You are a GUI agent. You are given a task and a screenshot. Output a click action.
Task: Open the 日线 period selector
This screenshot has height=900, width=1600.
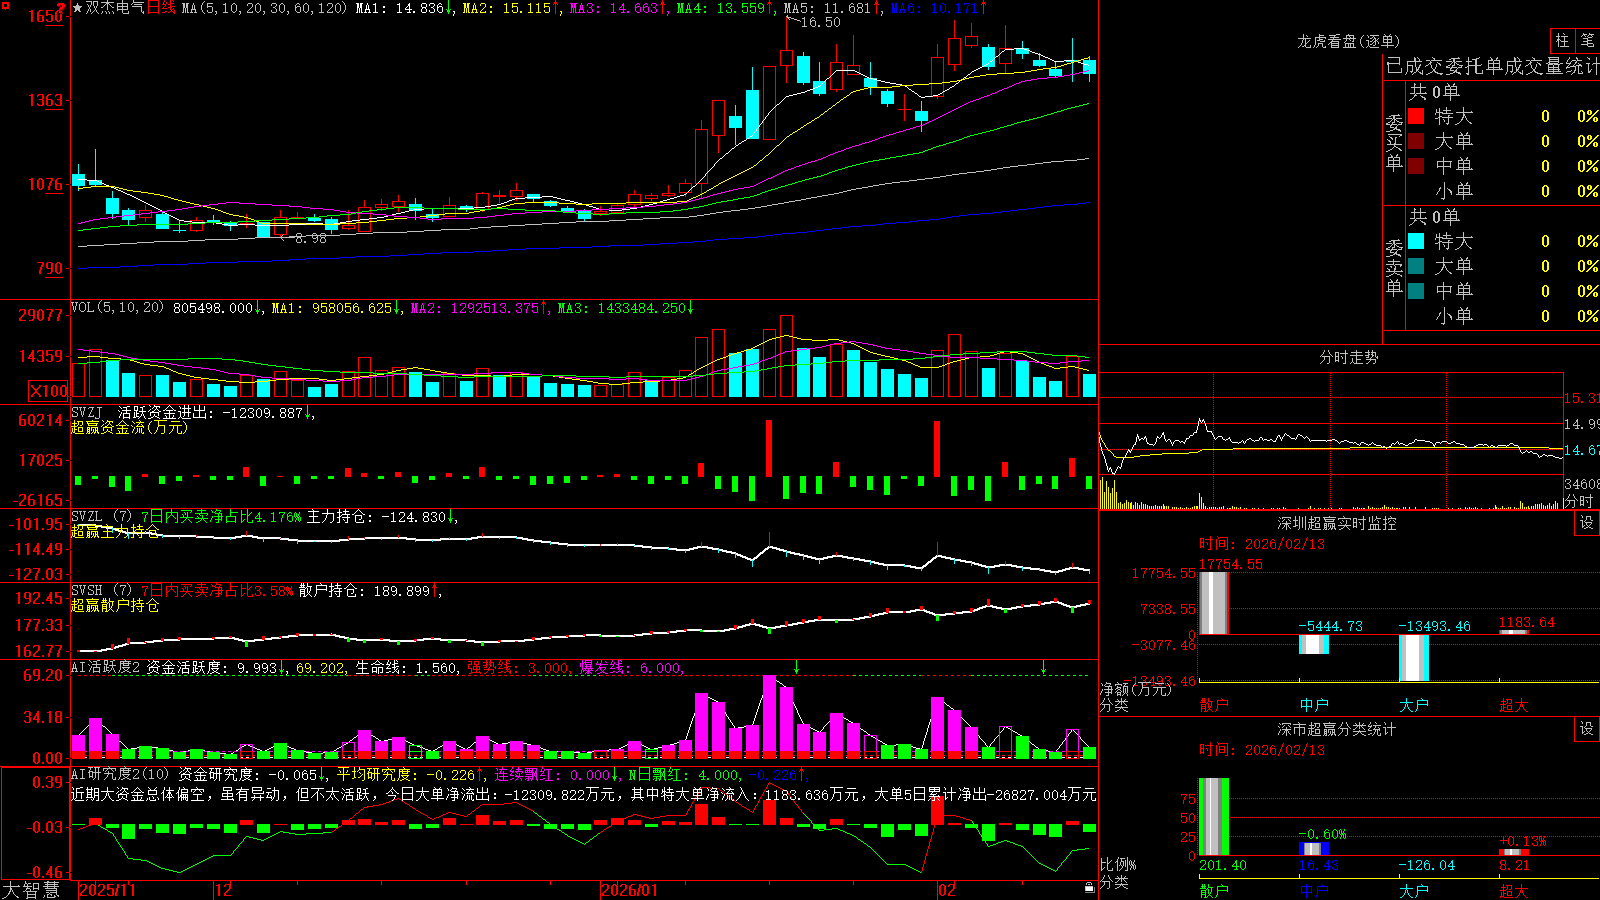click(x=162, y=8)
